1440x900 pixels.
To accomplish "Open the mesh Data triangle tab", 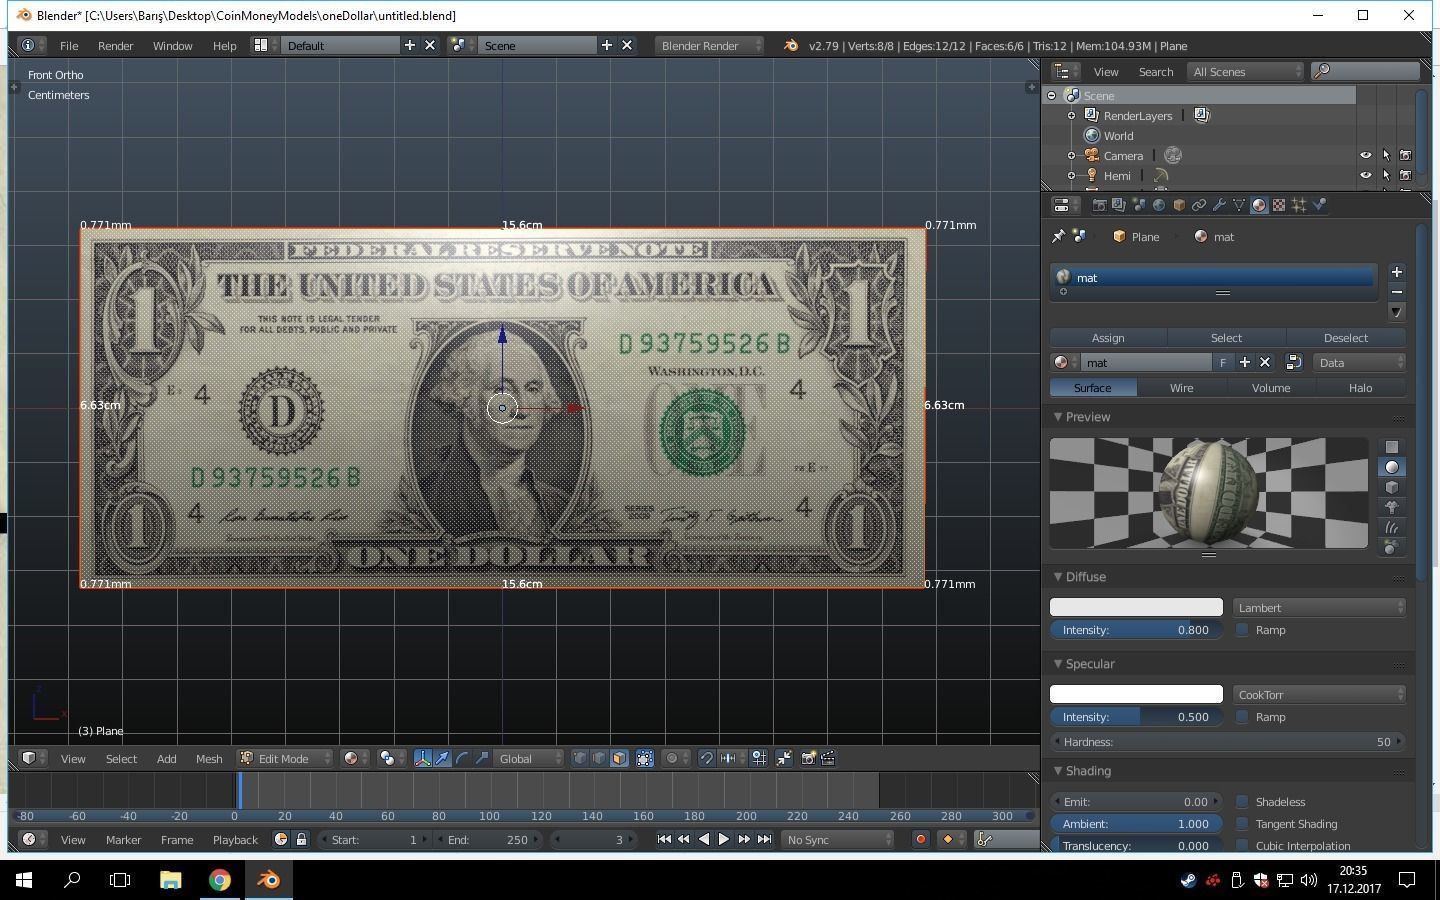I will tap(1239, 205).
